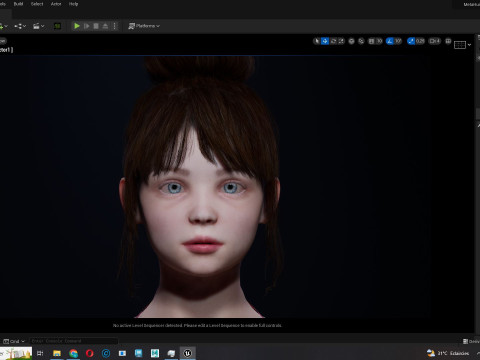Open the Actor menu

(x=56, y=4)
